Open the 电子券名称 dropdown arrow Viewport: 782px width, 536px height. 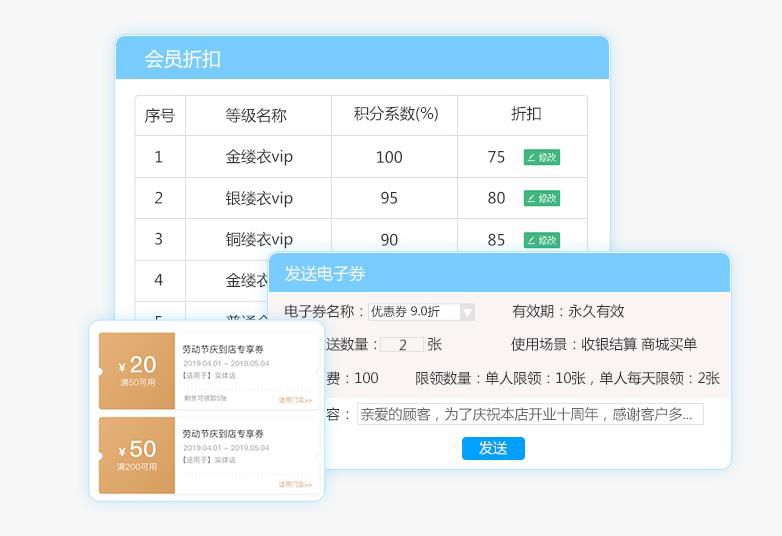[467, 312]
